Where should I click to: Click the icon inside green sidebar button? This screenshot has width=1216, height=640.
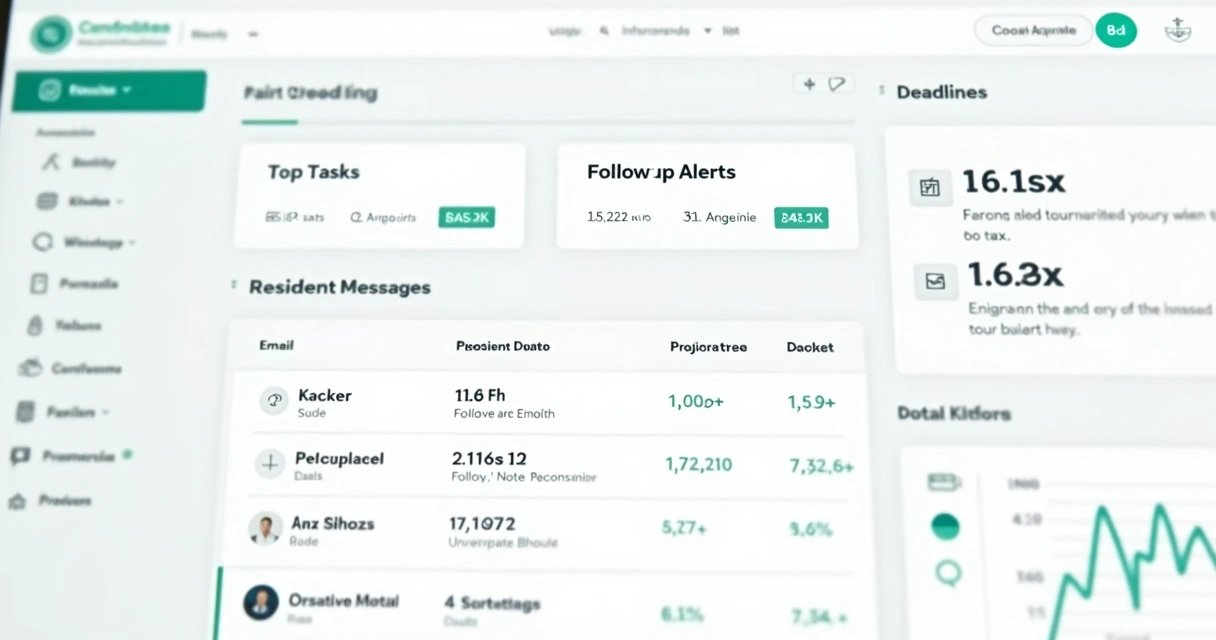tap(48, 91)
